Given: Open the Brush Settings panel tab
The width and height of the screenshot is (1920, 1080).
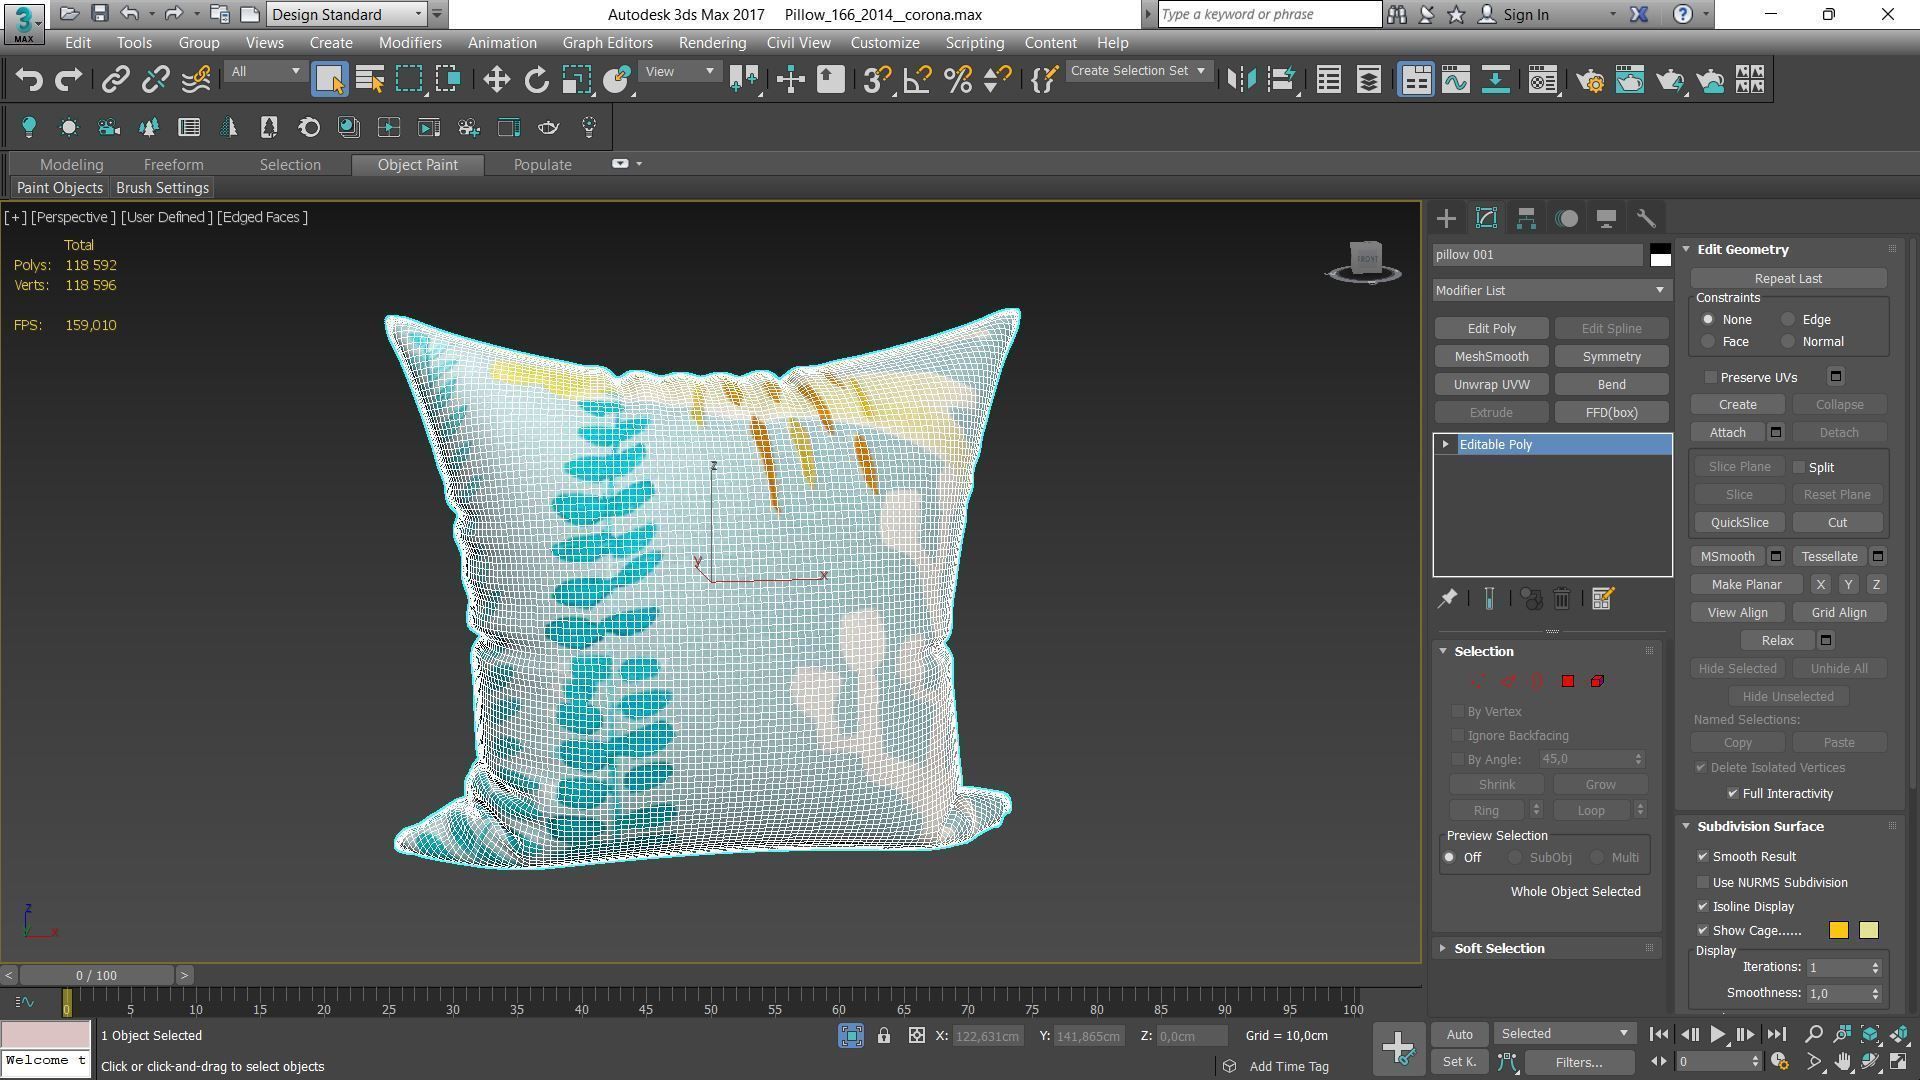Looking at the screenshot, I should point(162,188).
